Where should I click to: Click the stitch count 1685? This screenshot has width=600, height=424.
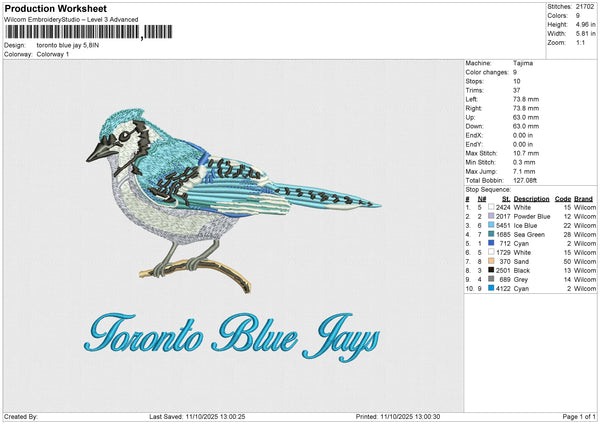point(503,235)
